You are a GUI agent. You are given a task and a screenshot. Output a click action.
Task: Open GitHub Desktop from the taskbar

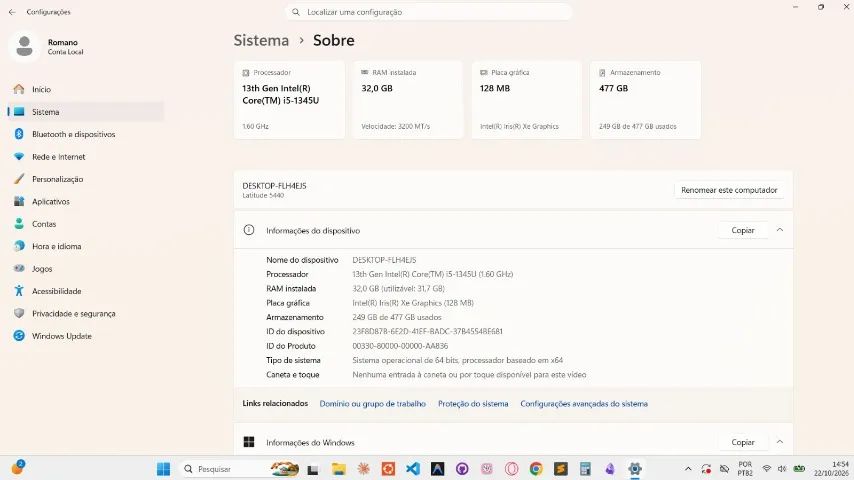[462, 469]
